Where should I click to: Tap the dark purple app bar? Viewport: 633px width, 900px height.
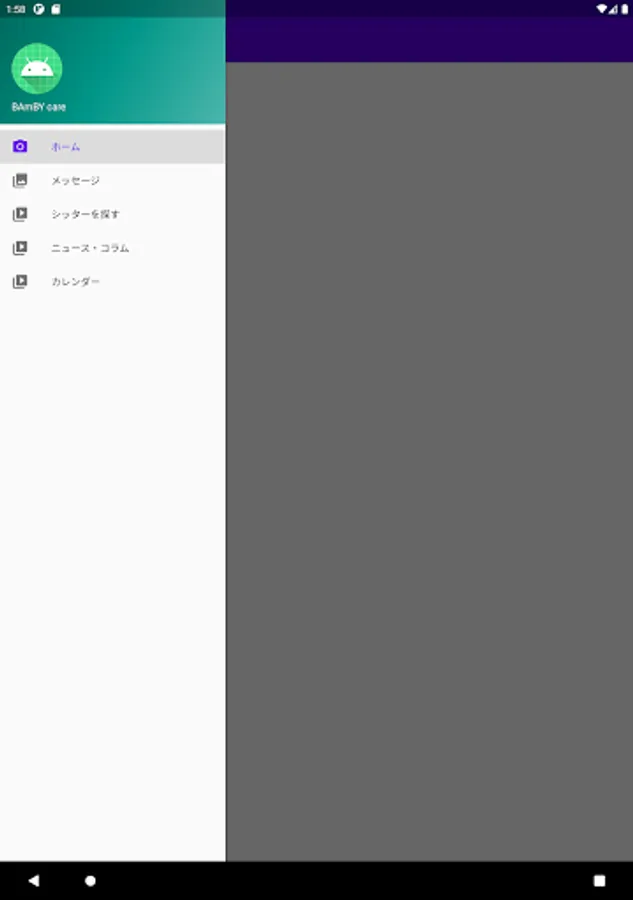point(429,39)
